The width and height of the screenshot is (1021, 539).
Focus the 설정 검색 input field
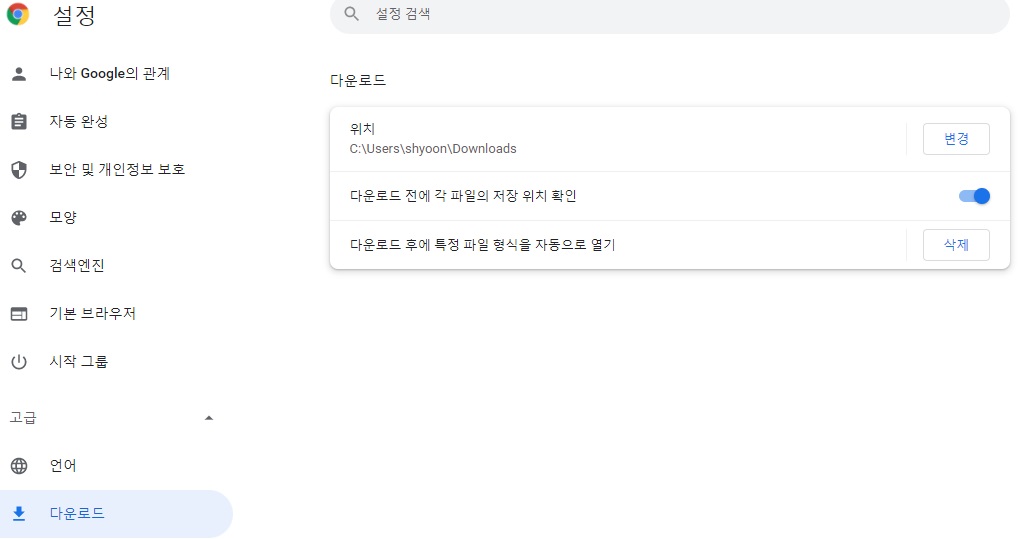pyautogui.click(x=669, y=14)
